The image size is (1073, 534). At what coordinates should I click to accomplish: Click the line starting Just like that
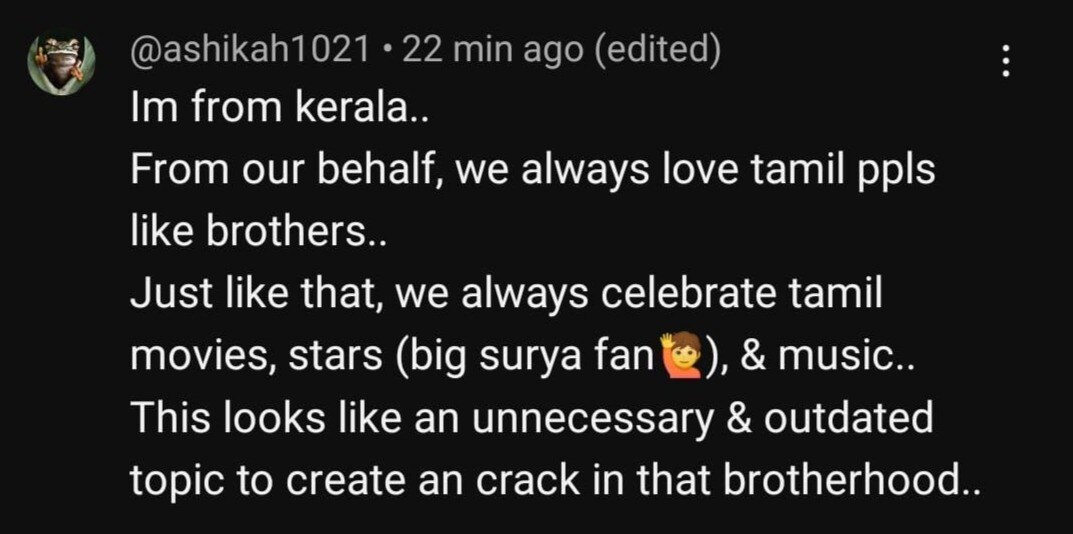[x=506, y=296]
